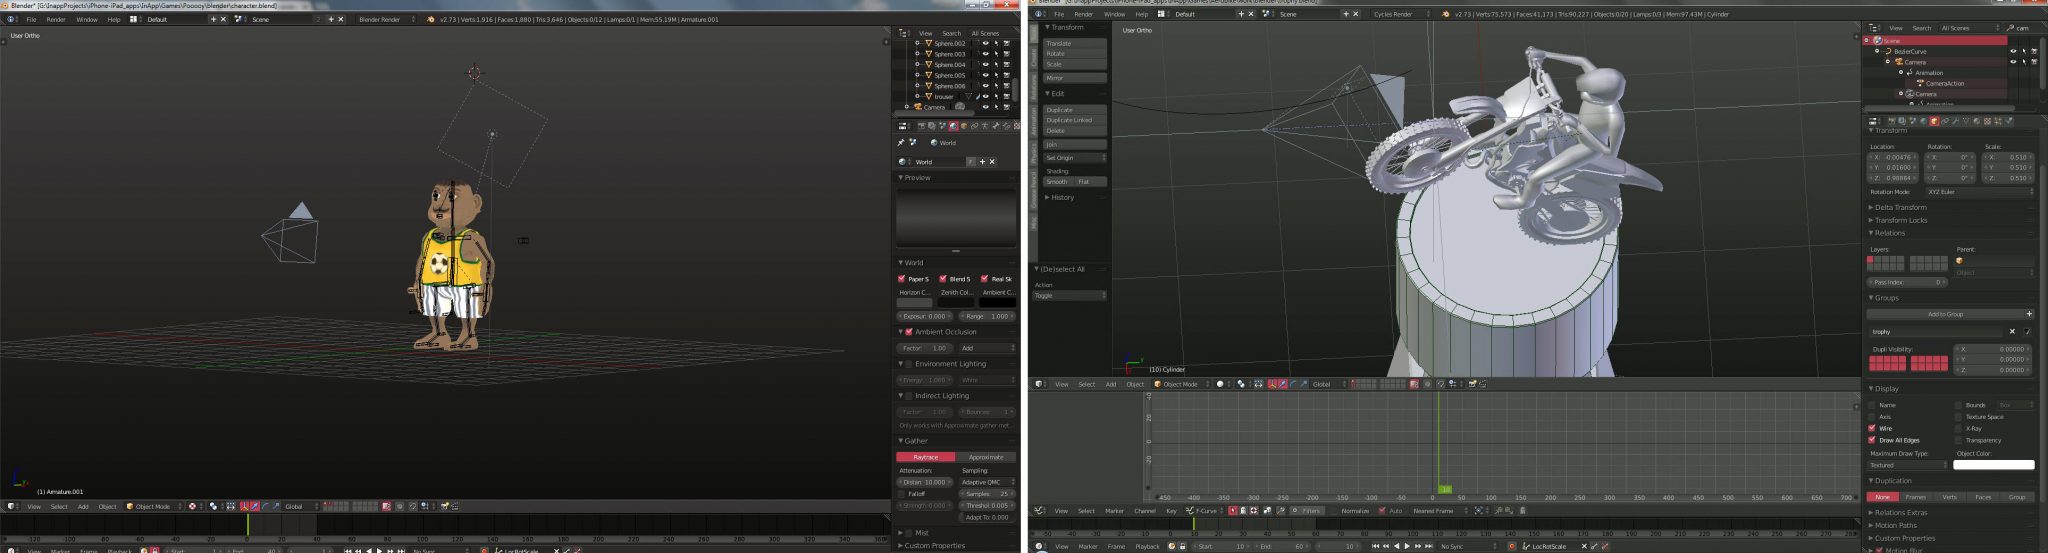Viewport: 2048px width, 553px height.
Task: Open Render menu in left Blender window
Action: [56, 19]
